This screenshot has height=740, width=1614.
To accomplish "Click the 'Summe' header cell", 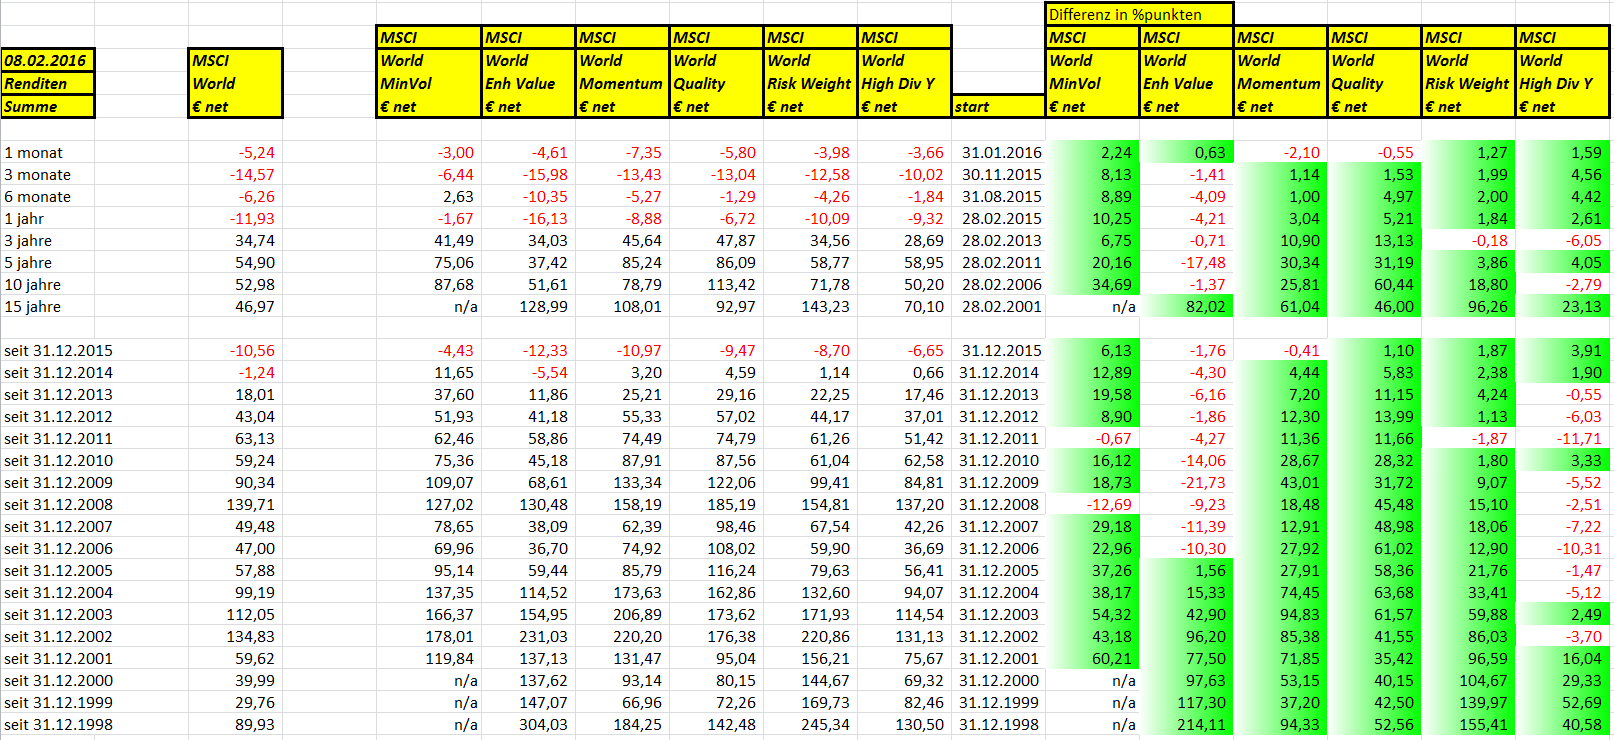I will click(47, 106).
